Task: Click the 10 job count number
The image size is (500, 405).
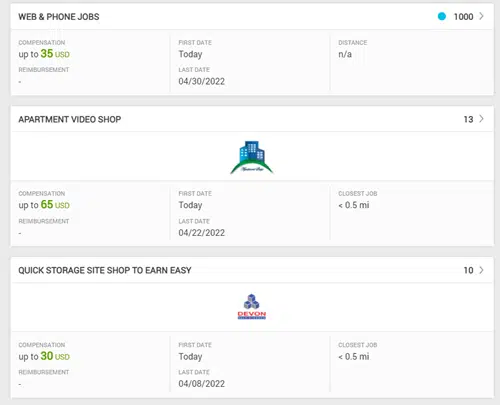Action: click(468, 270)
